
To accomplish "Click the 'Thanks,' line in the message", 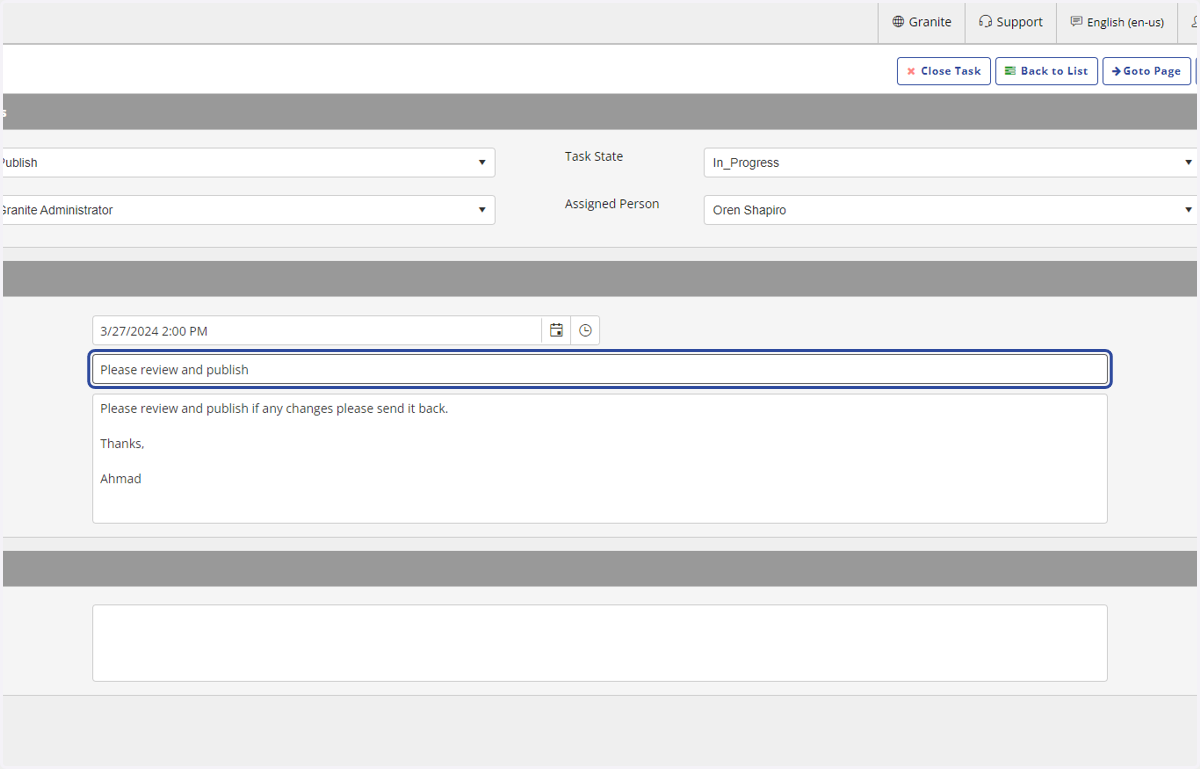I will [x=122, y=444].
